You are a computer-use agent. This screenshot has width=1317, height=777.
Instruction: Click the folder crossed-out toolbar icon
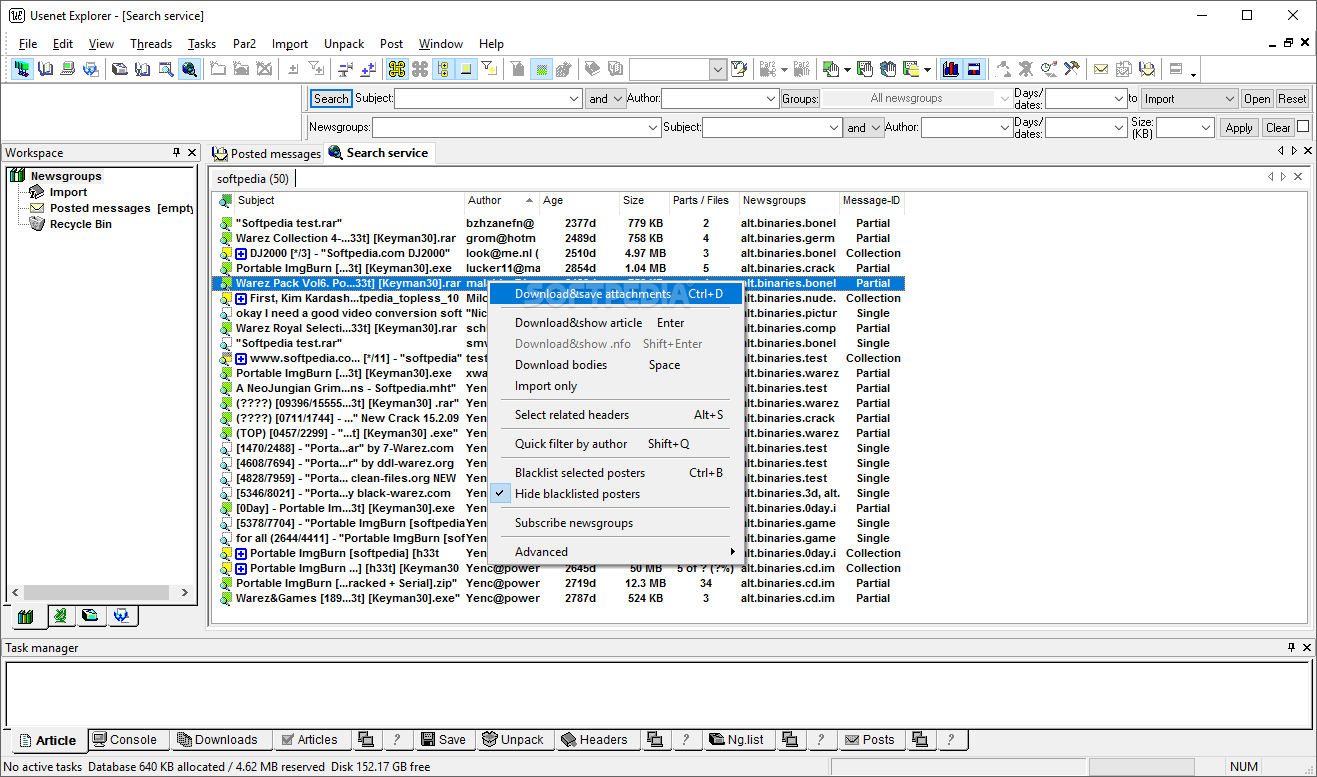264,69
